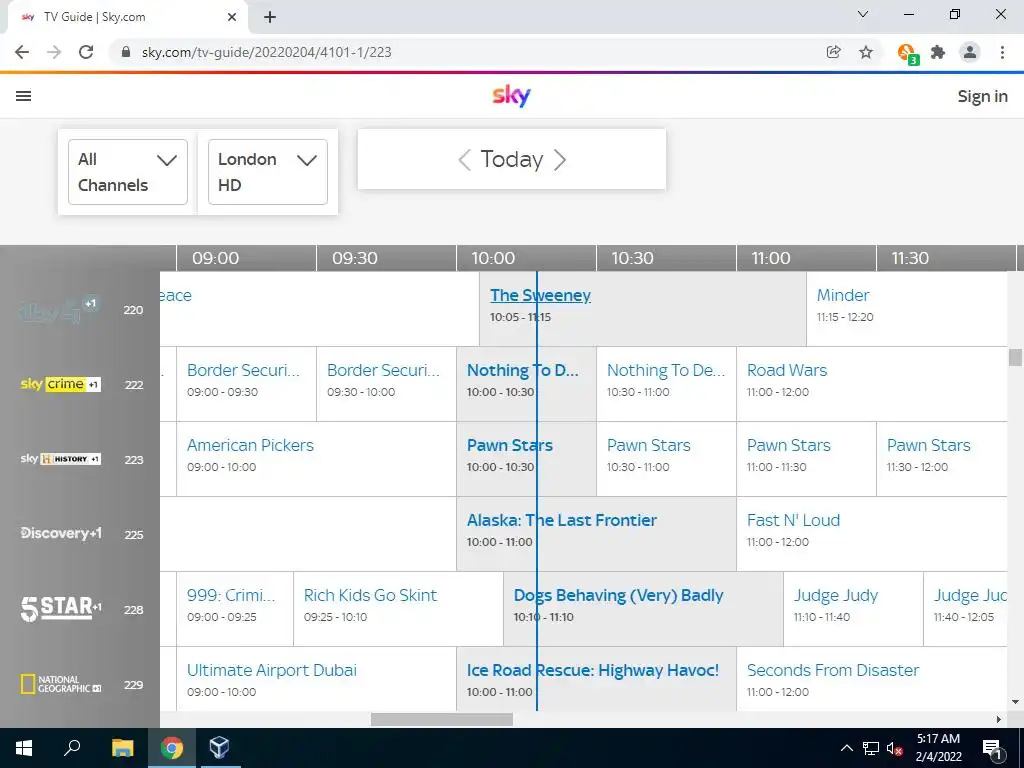Viewport: 1024px width, 768px height.
Task: Select the 5STAR+1 channel logo
Action: tap(61, 609)
